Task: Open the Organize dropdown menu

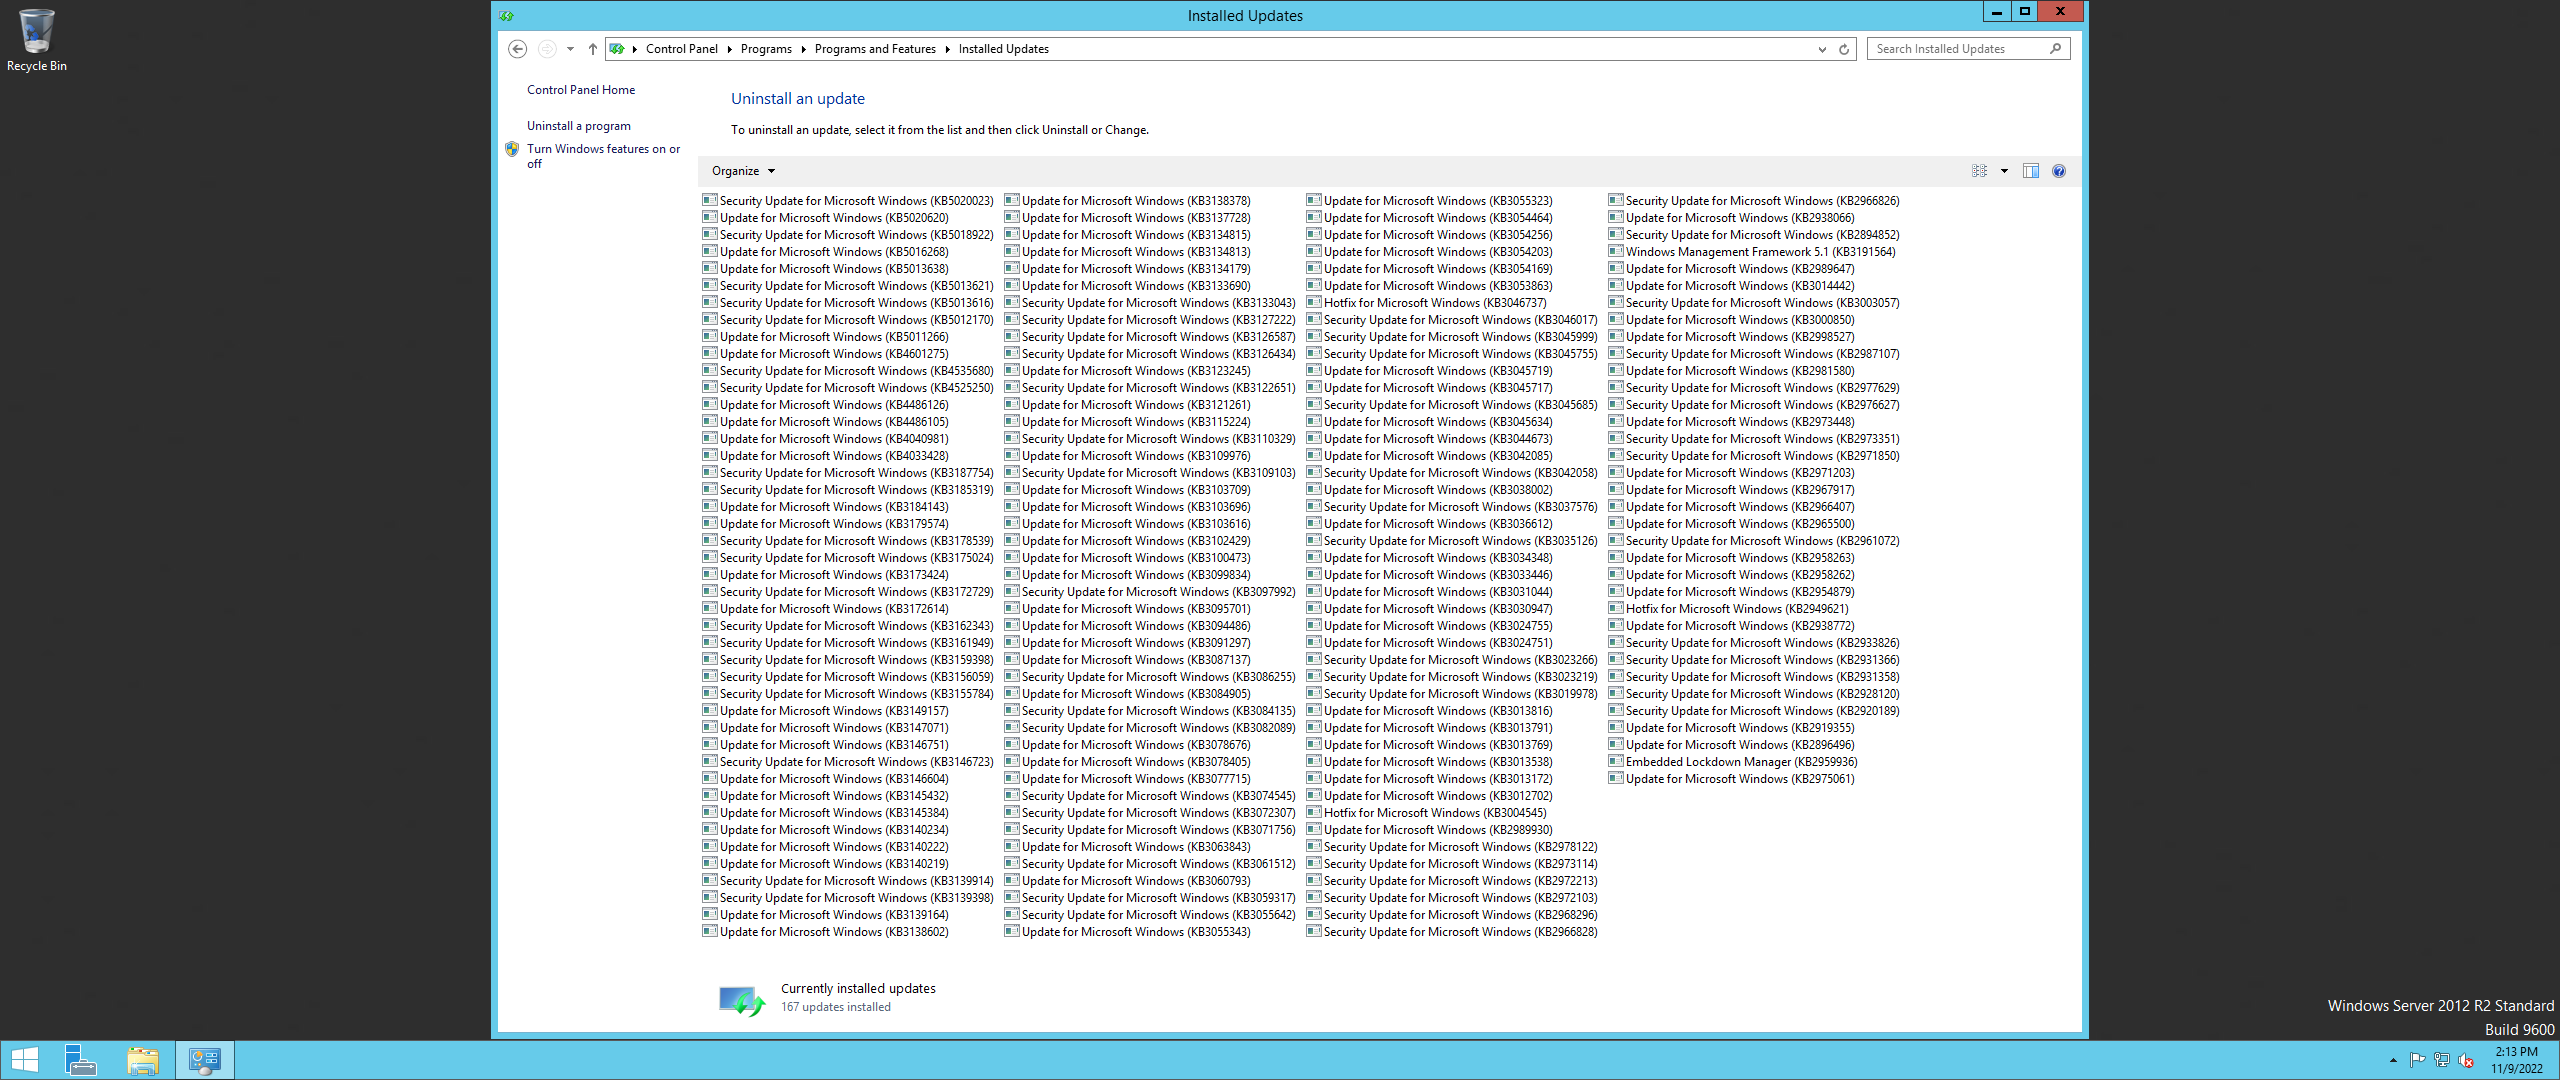Action: pos(743,171)
